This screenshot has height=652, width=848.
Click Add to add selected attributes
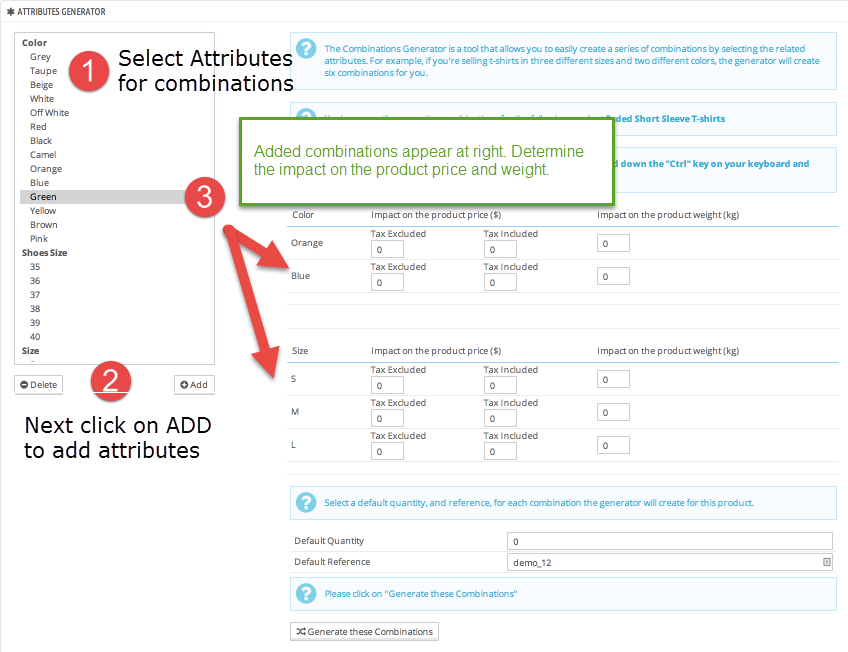click(194, 385)
